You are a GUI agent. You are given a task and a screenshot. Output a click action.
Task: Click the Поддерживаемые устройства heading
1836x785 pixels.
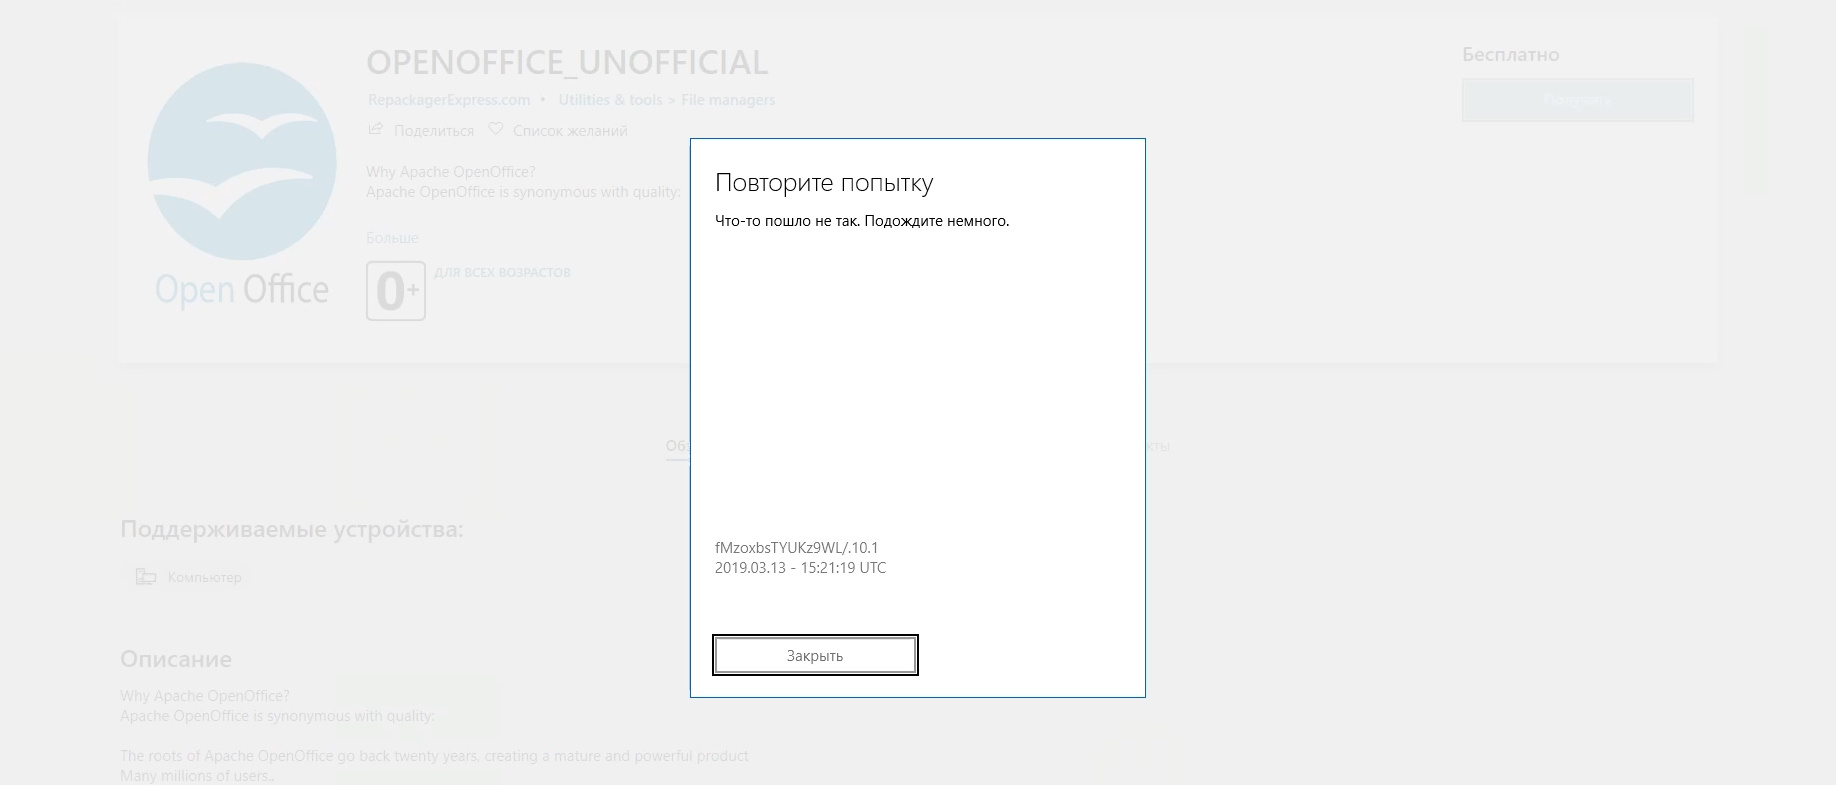point(292,529)
